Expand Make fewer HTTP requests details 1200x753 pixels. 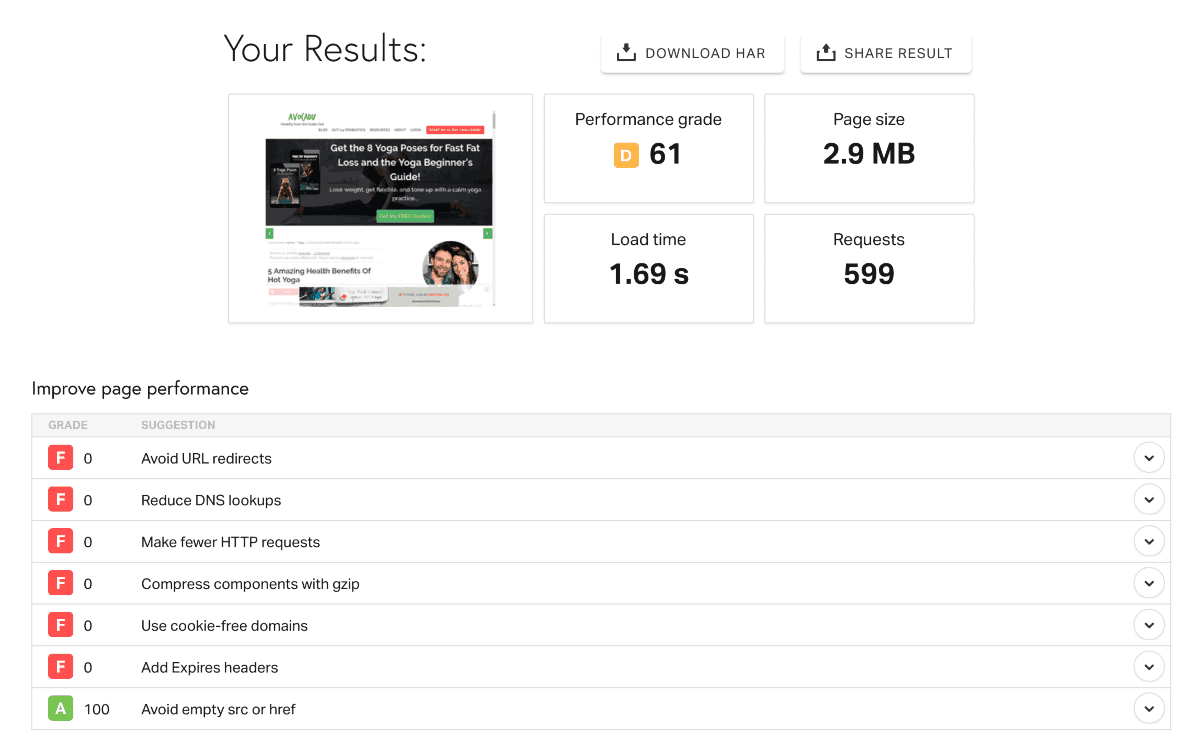point(1149,542)
